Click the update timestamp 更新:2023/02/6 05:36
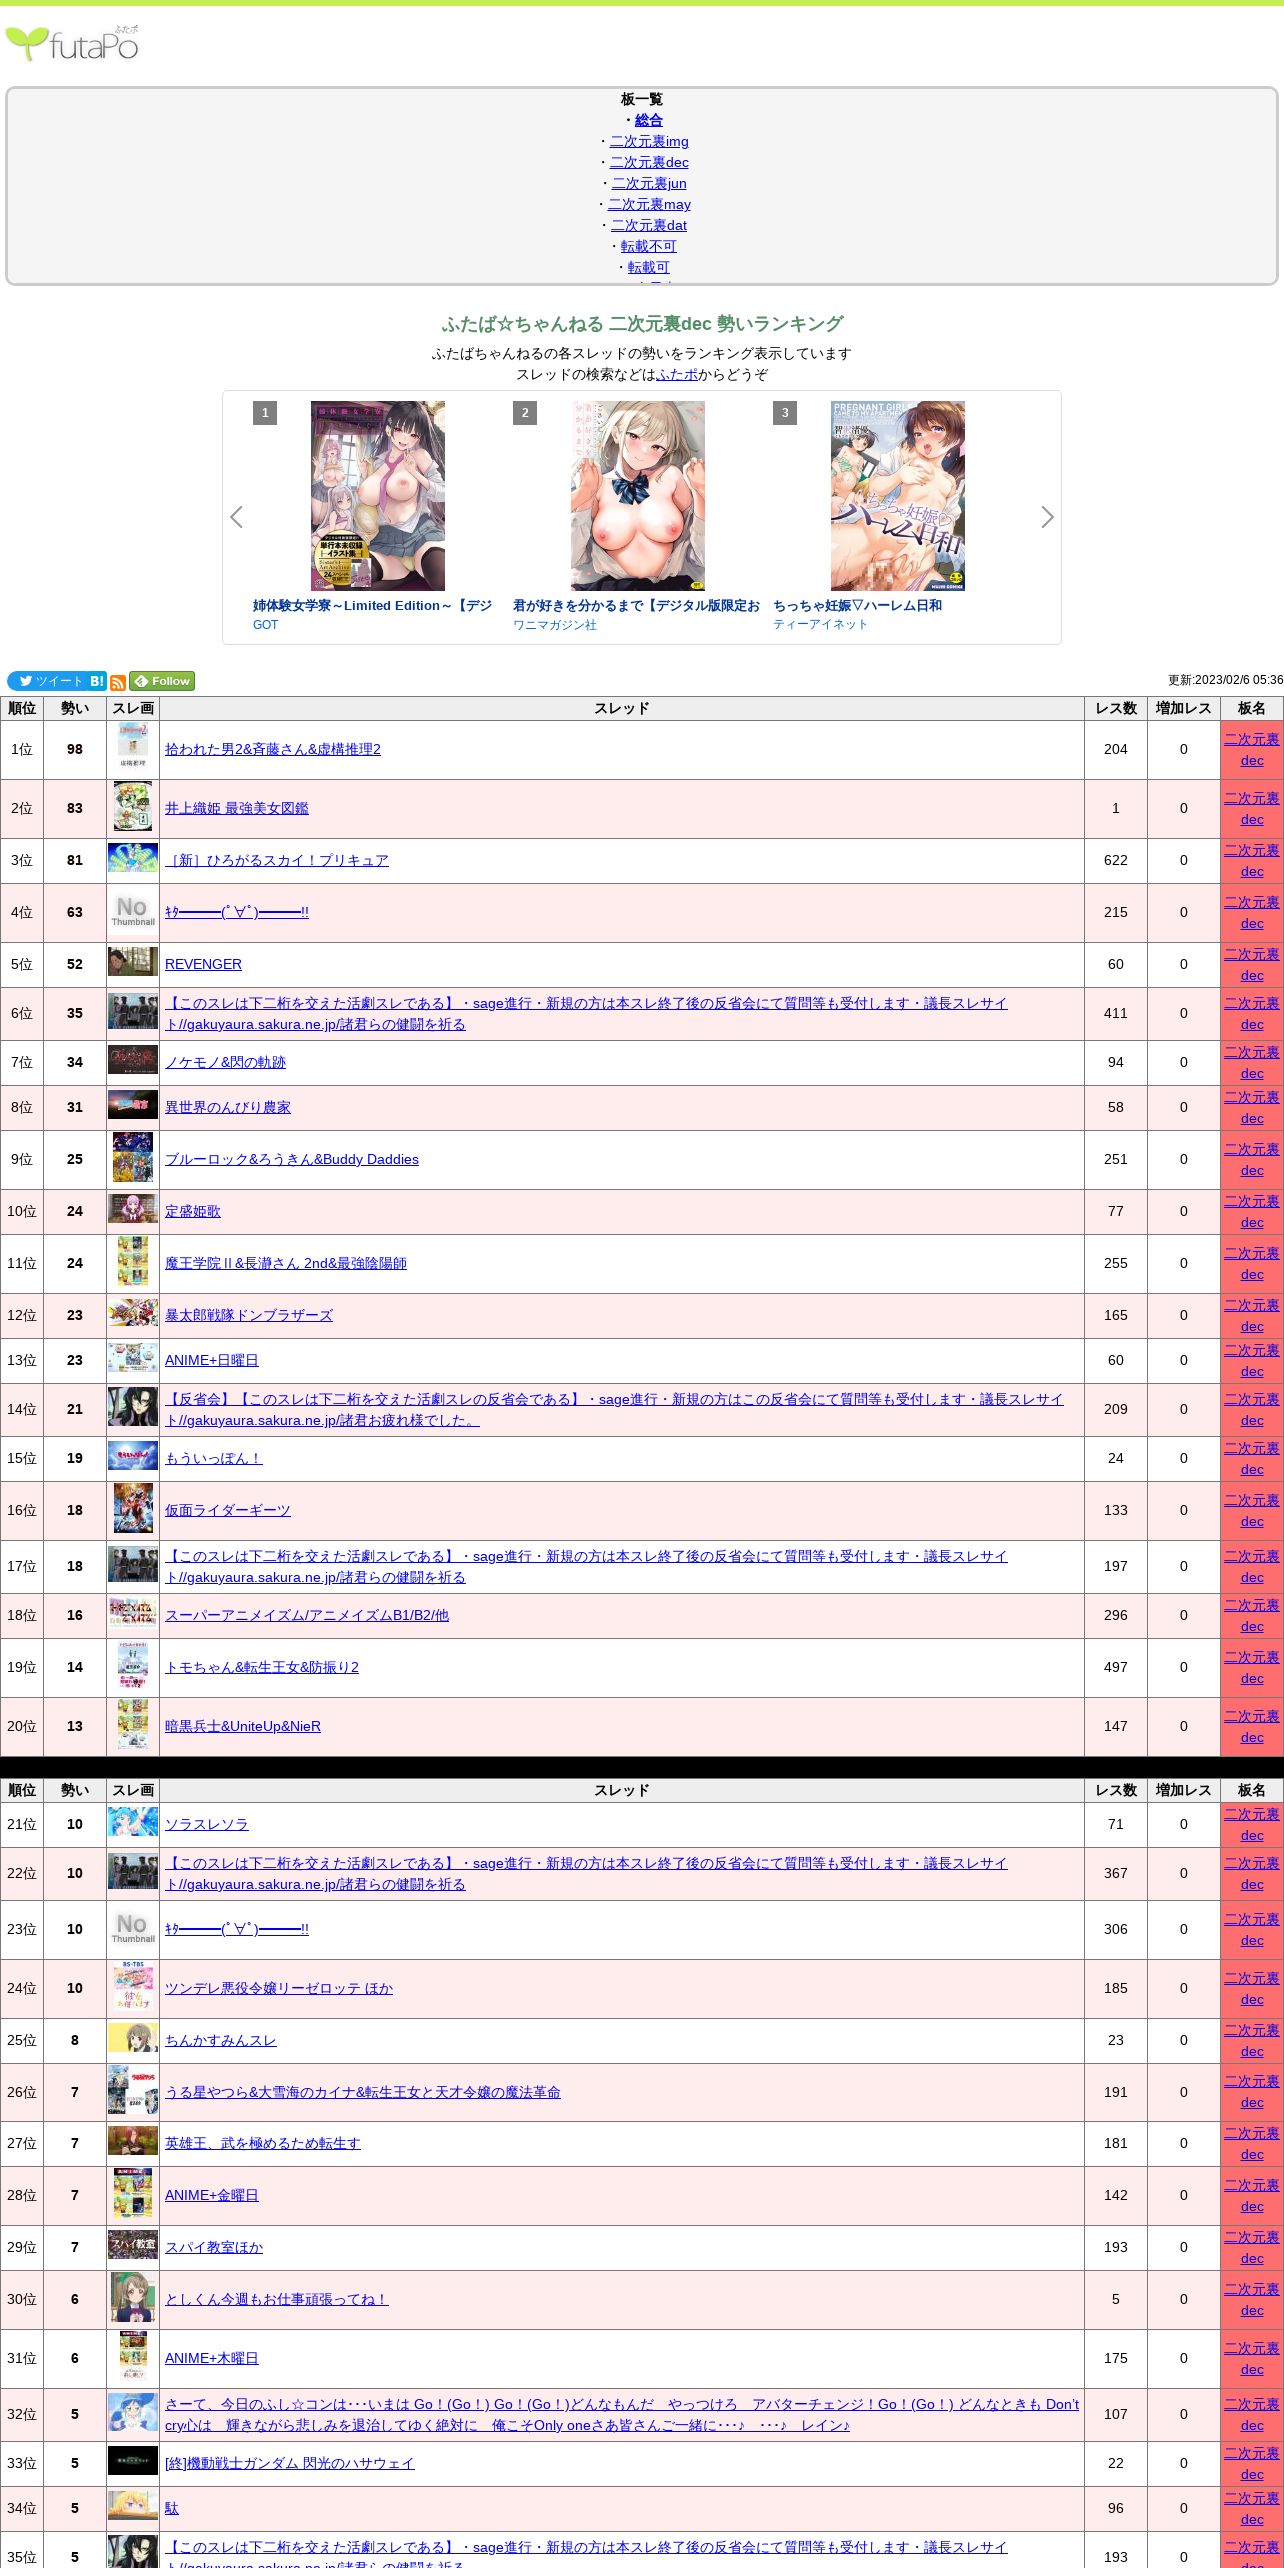The image size is (1284, 2568). click(x=1226, y=680)
